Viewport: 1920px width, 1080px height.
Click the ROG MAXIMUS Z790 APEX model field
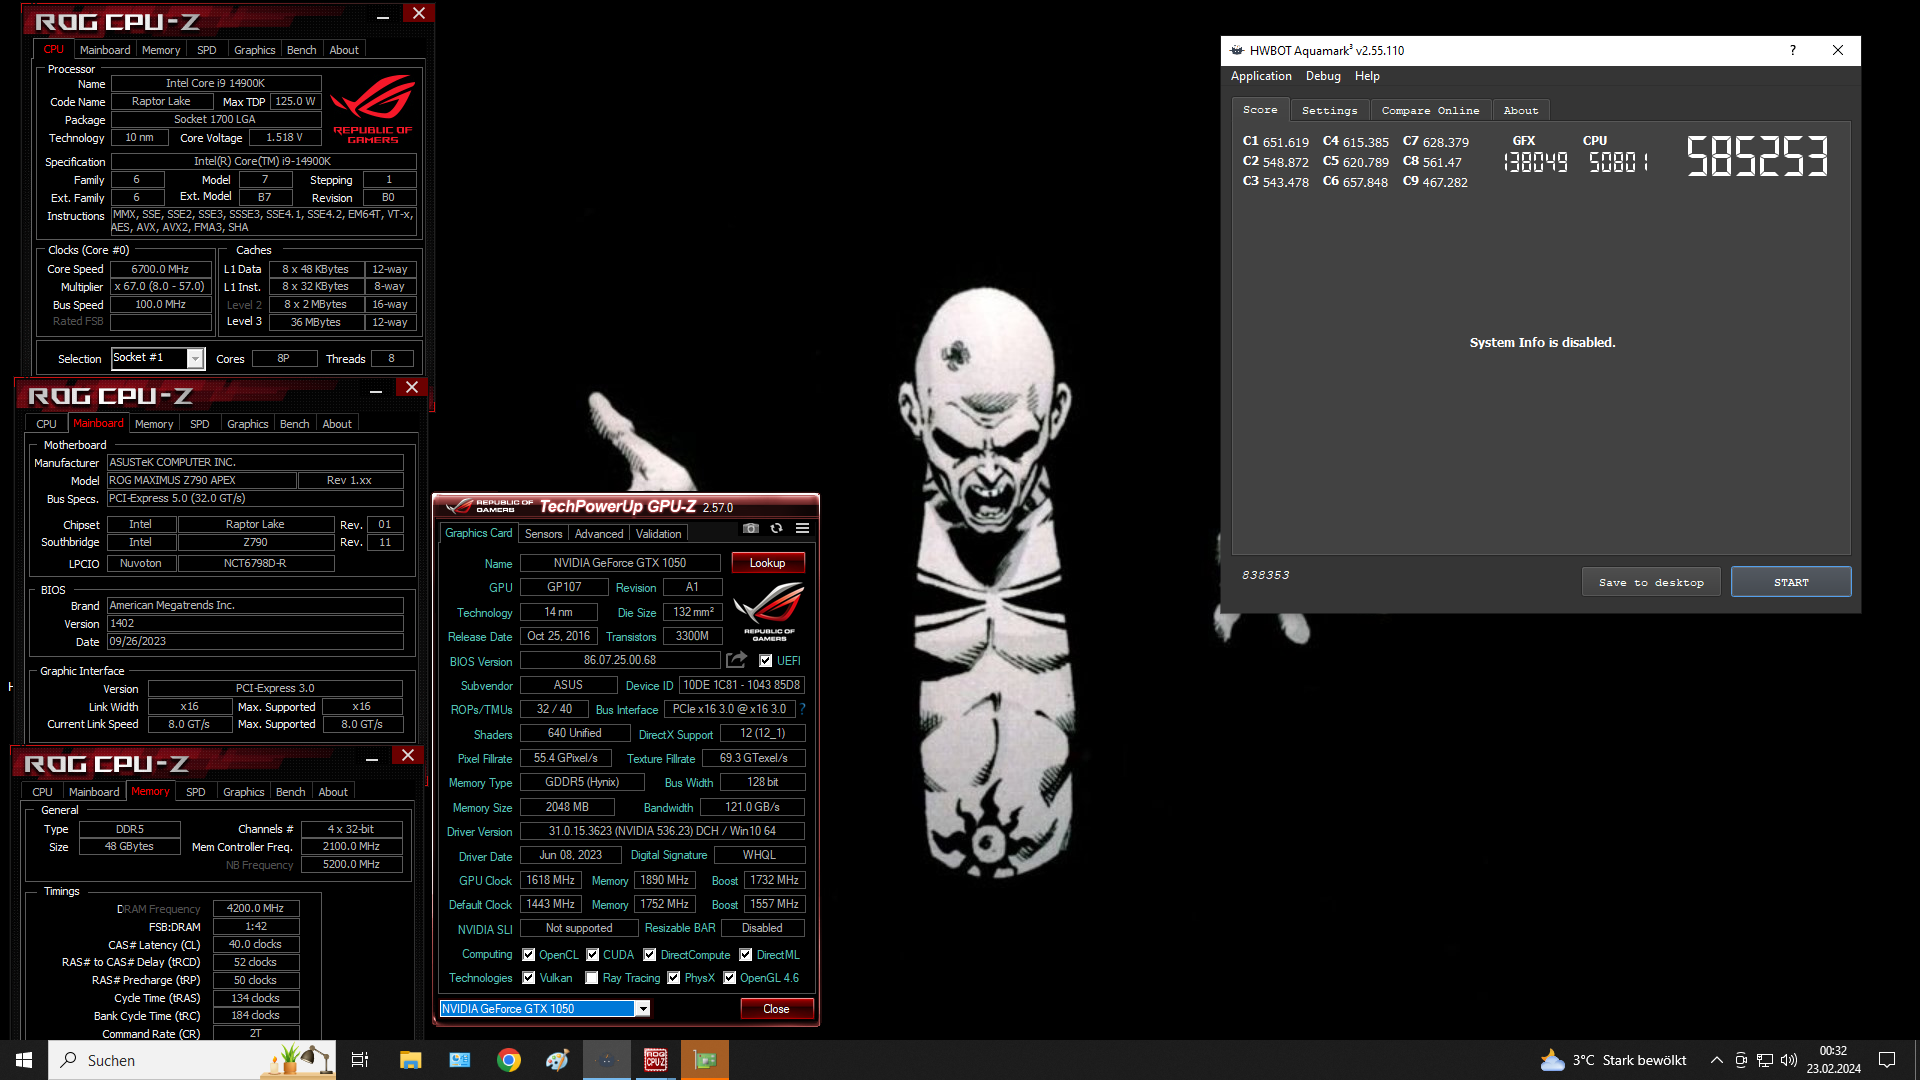point(201,481)
